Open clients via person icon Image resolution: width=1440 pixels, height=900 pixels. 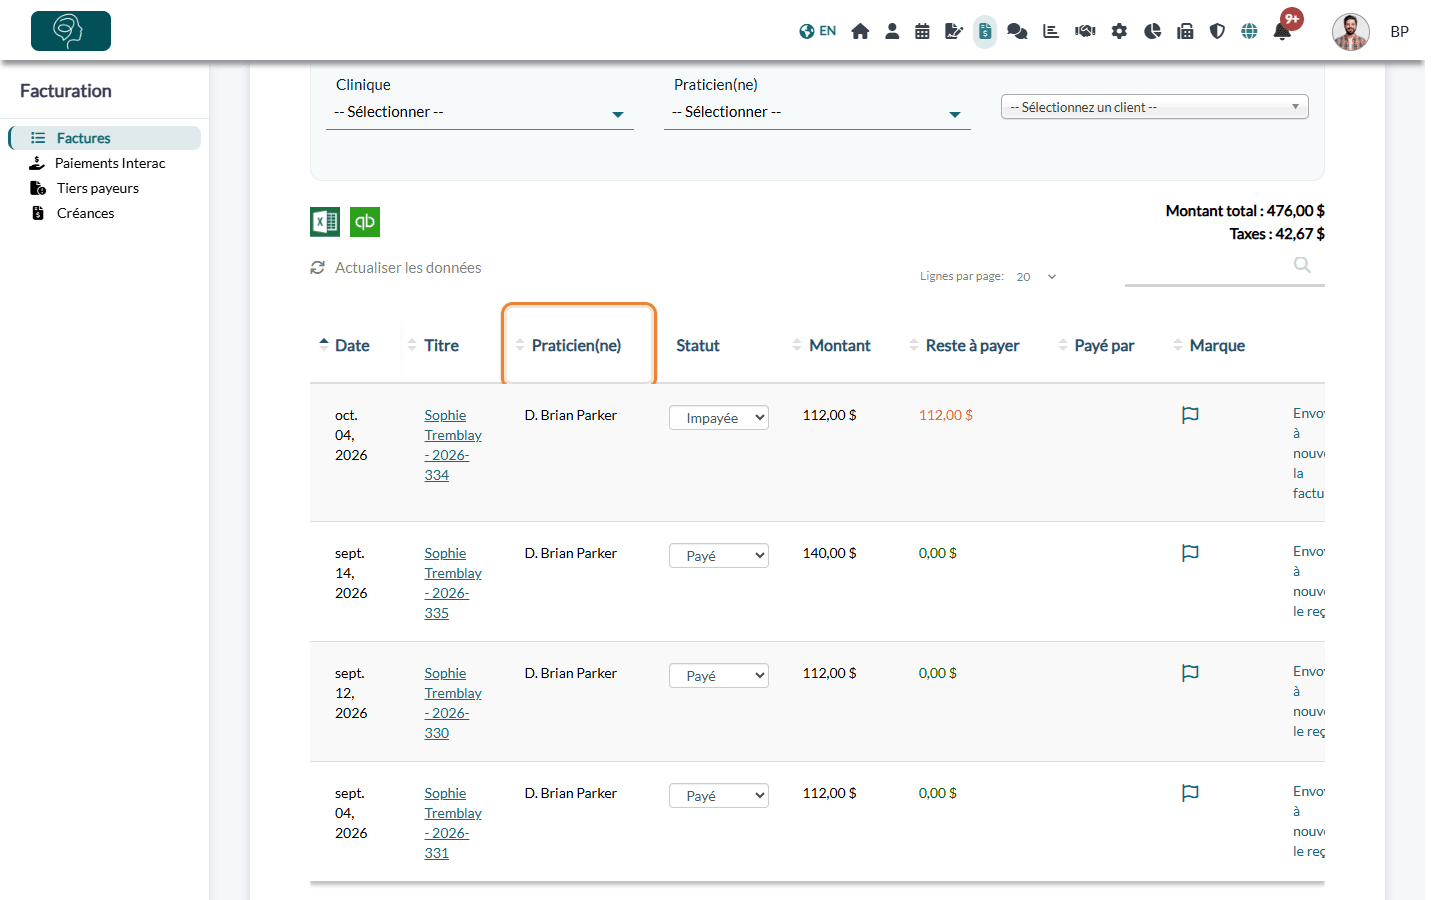(892, 31)
